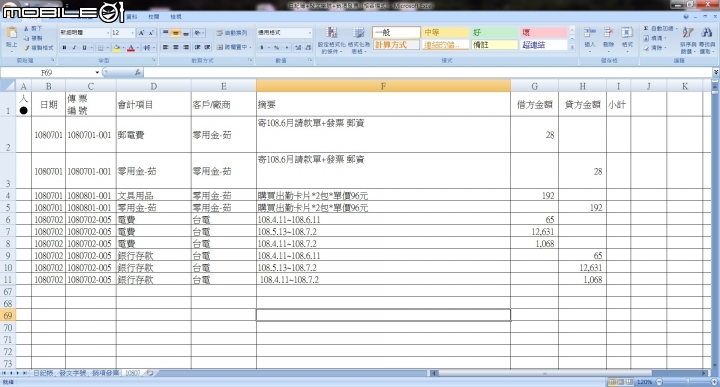Image resolution: width=720 pixels, height=387 pixels.
Task: Apply the 壞 (Bad) cell style
Action: [544, 33]
